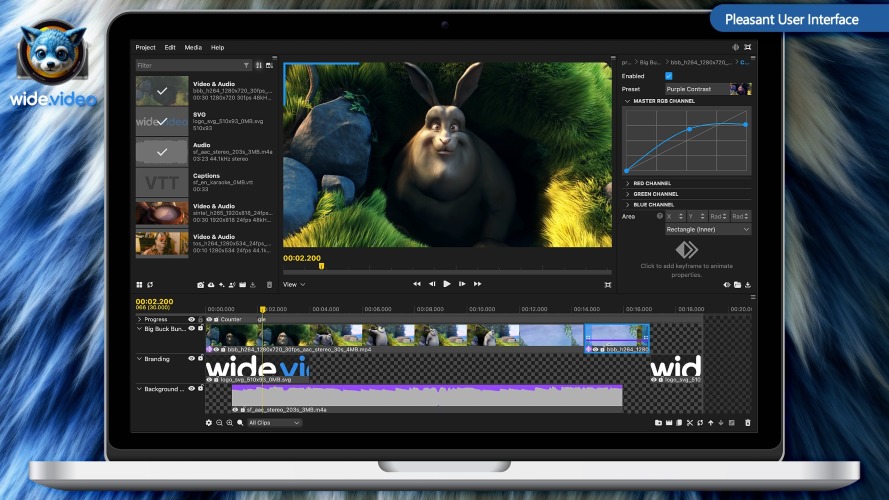Click the clapperboard icon under media list
Screen dimensions: 889x500
pos(243,285)
